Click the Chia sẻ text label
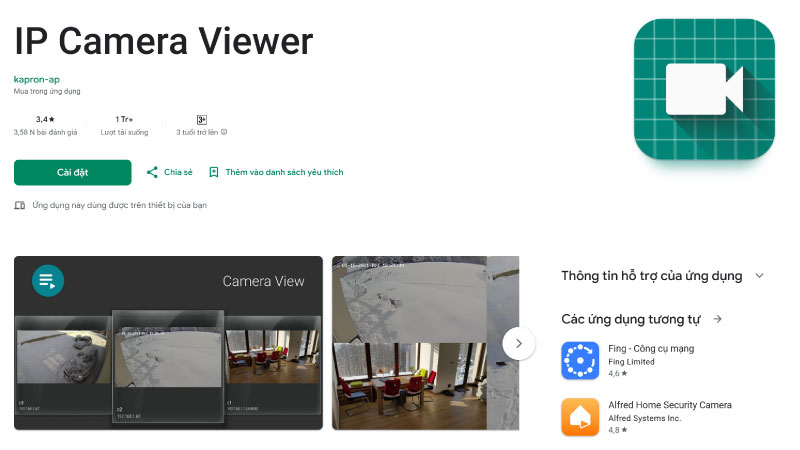This screenshot has width=800, height=450. 178,172
